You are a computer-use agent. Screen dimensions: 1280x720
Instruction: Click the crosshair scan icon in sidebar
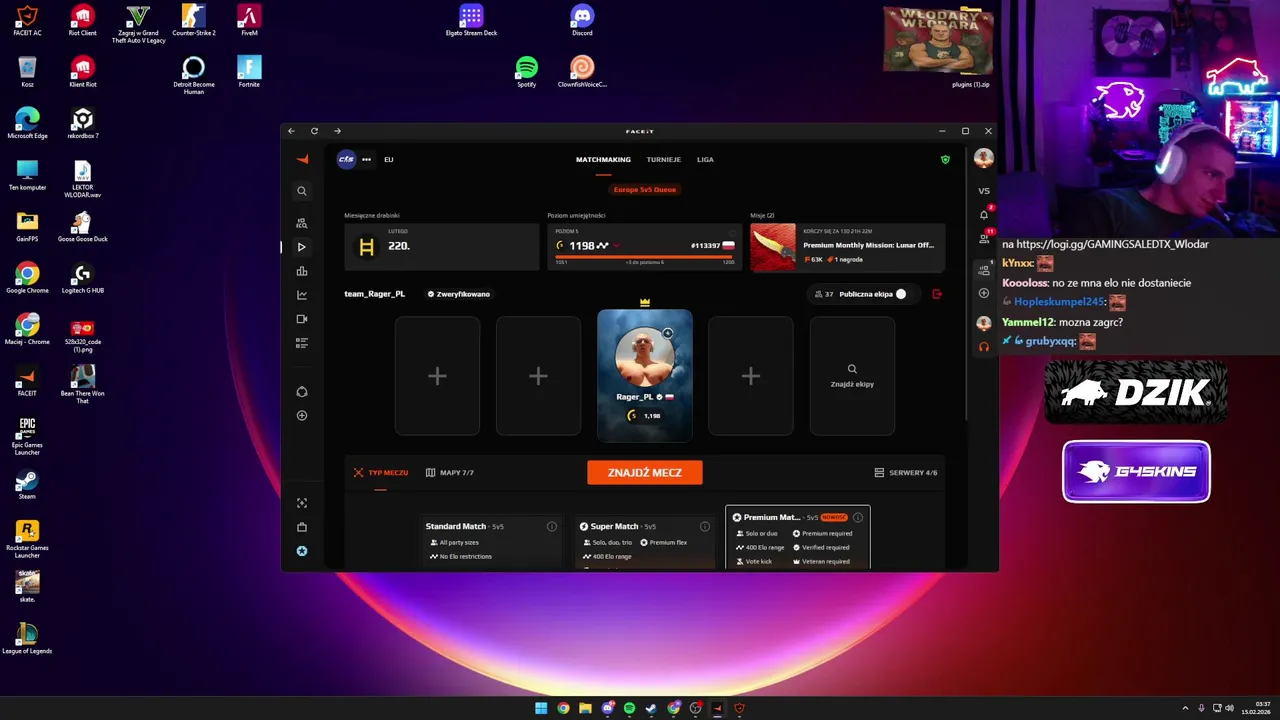coord(302,503)
